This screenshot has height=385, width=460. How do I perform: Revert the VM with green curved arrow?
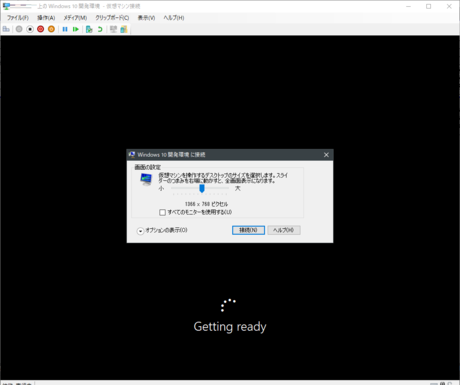click(x=100, y=29)
